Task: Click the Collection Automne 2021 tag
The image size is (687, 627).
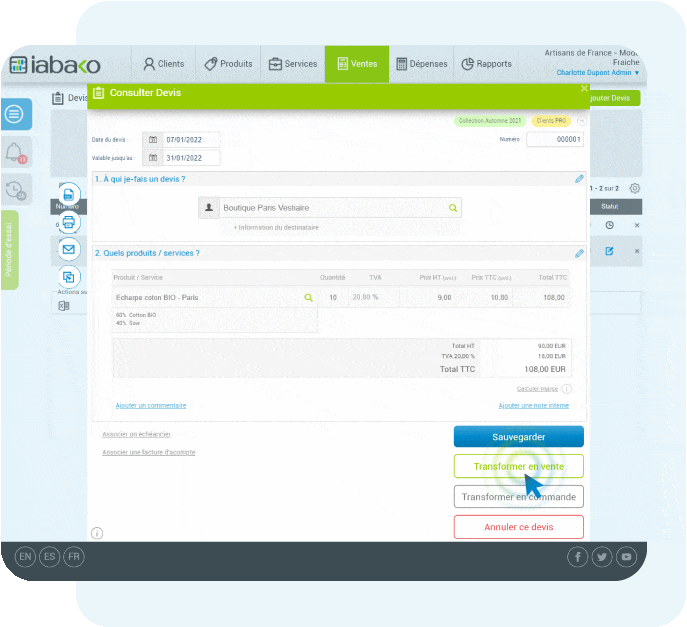Action: click(x=490, y=120)
